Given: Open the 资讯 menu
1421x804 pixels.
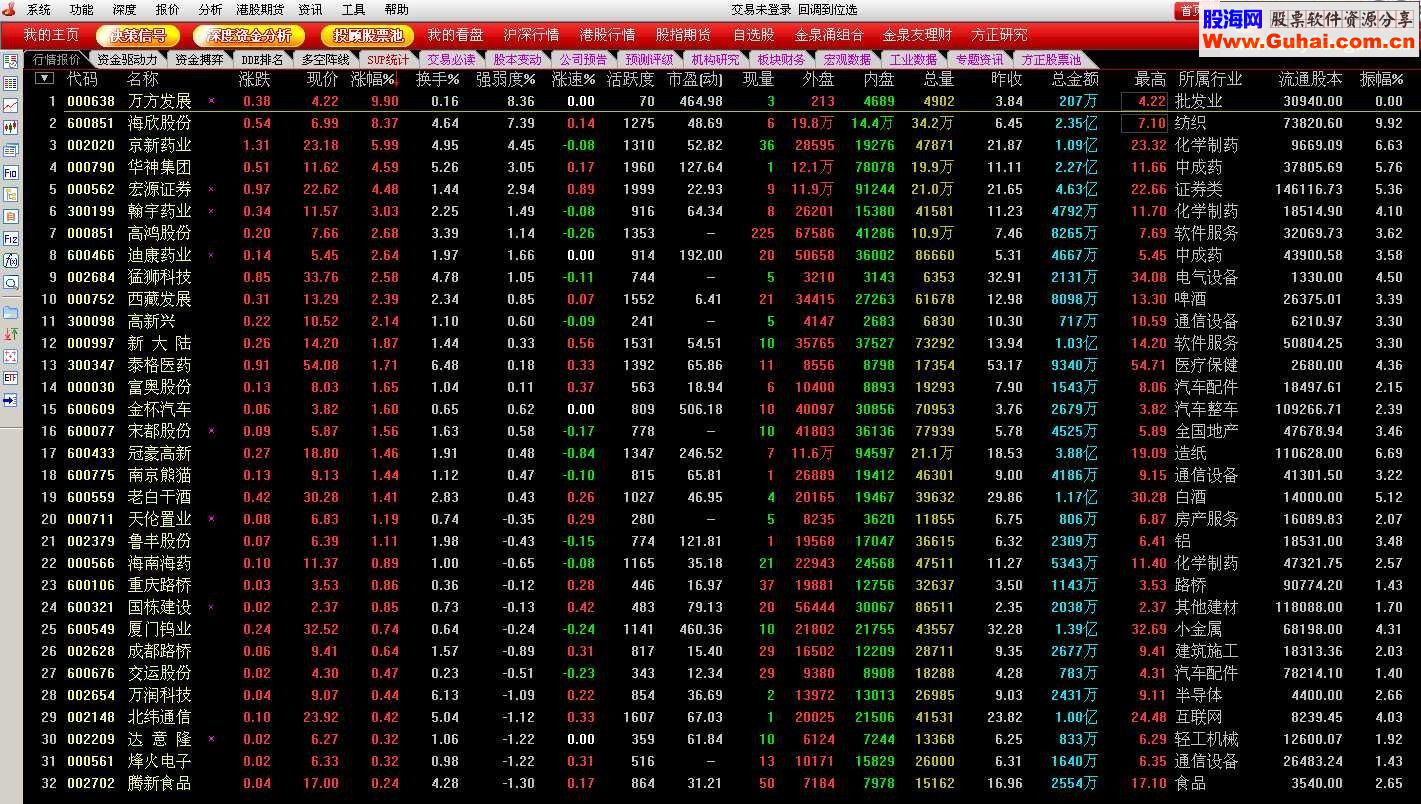Looking at the screenshot, I should (x=310, y=10).
